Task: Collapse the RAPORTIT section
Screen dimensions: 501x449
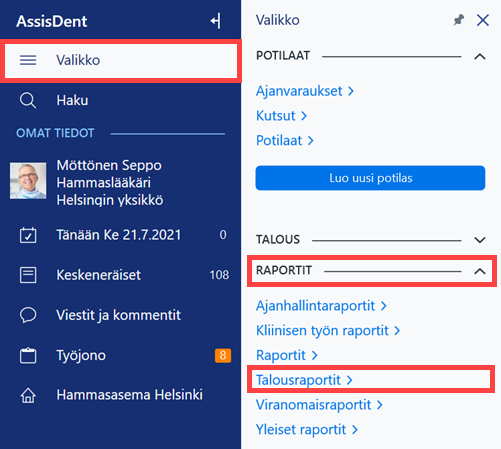Action: 480,271
